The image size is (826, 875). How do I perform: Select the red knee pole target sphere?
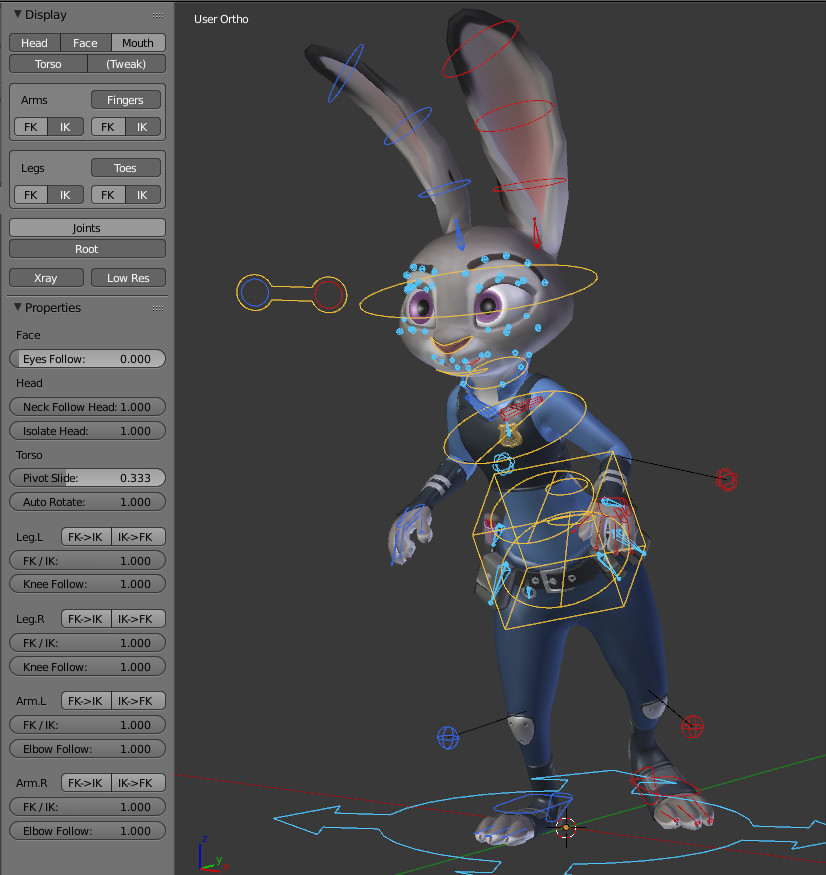click(x=692, y=727)
